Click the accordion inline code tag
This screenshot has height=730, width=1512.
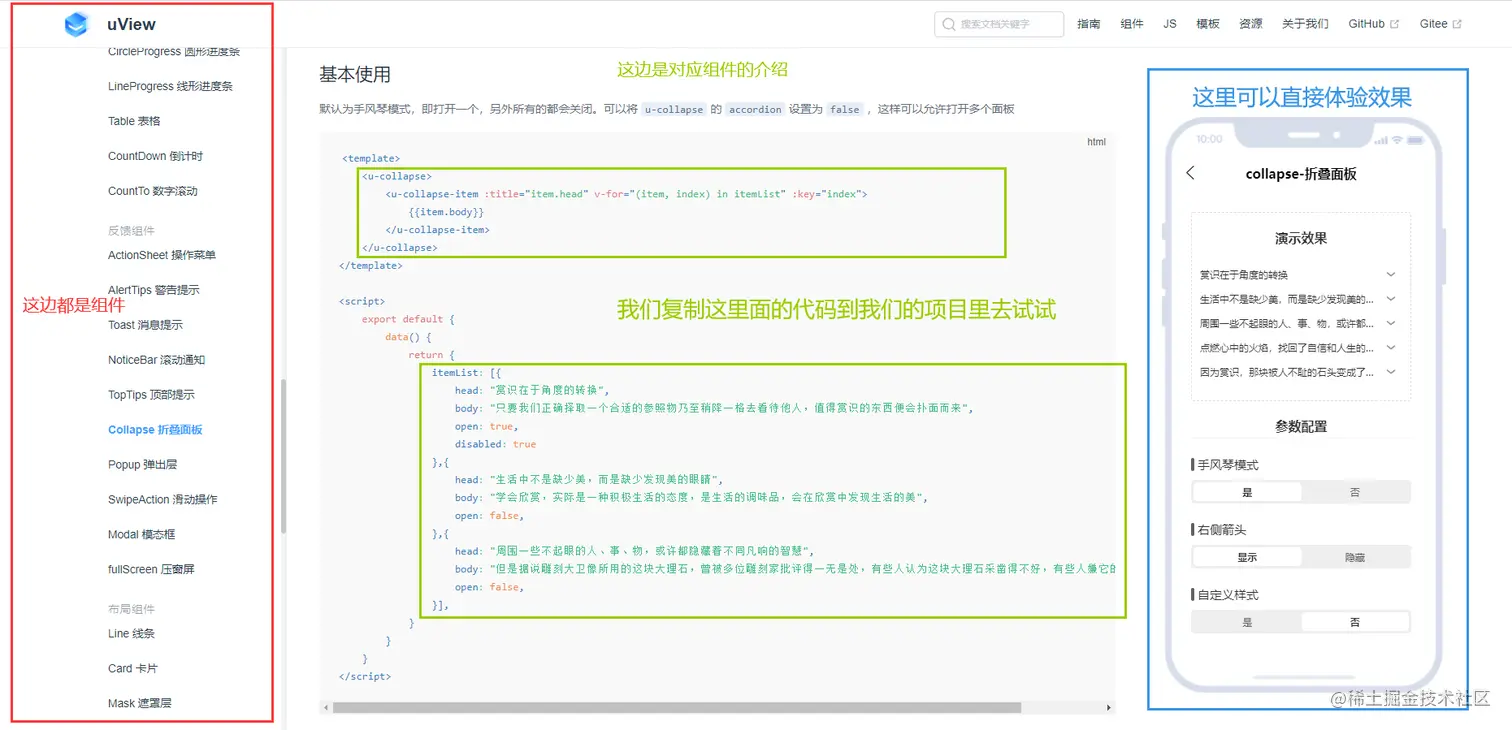[755, 109]
